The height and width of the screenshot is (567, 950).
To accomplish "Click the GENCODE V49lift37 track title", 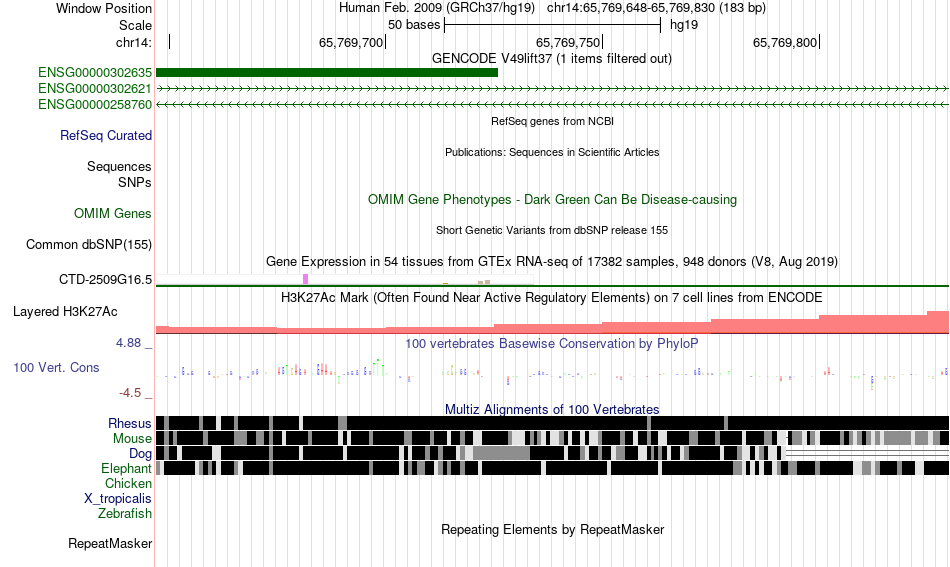I will click(552, 59).
